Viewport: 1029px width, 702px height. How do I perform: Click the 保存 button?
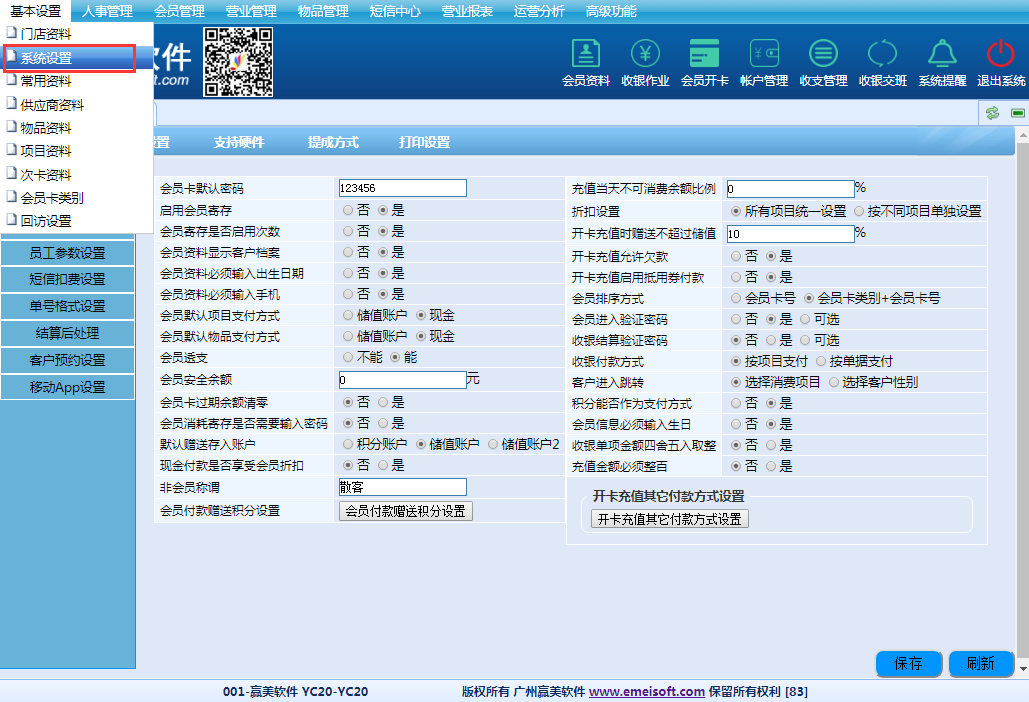(x=908, y=664)
